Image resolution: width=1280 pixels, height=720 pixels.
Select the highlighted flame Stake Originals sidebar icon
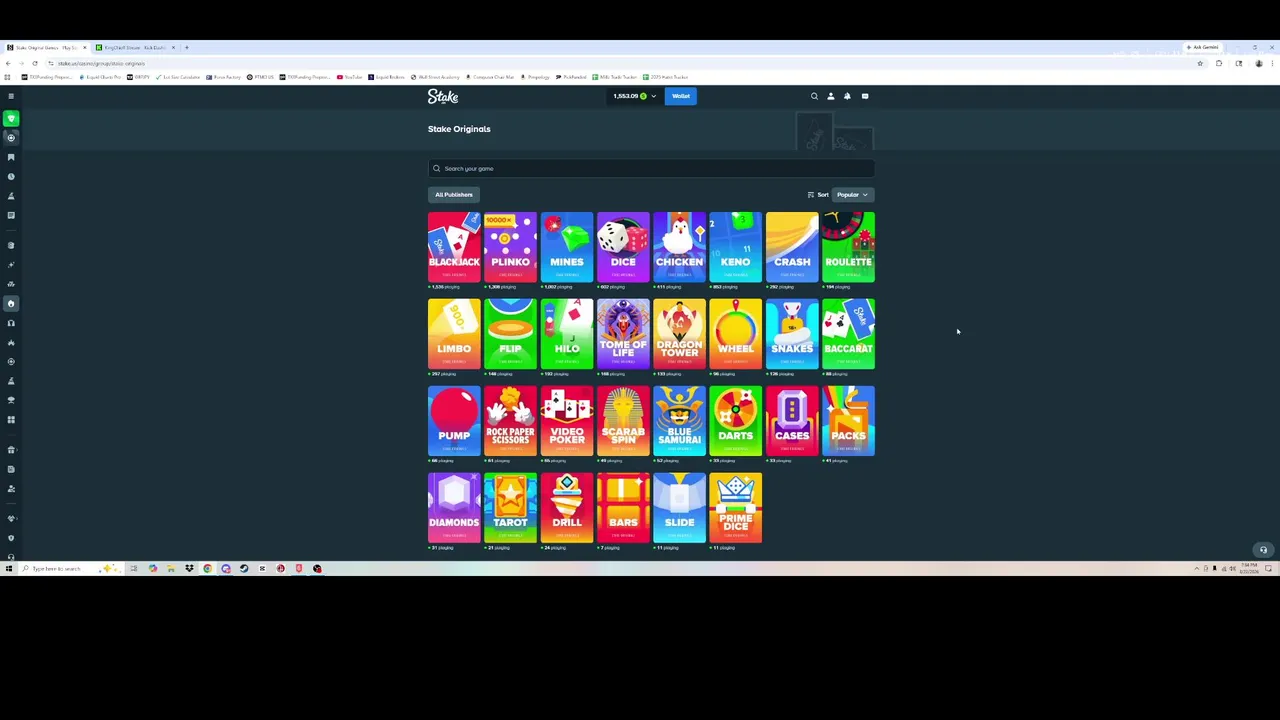click(11, 303)
